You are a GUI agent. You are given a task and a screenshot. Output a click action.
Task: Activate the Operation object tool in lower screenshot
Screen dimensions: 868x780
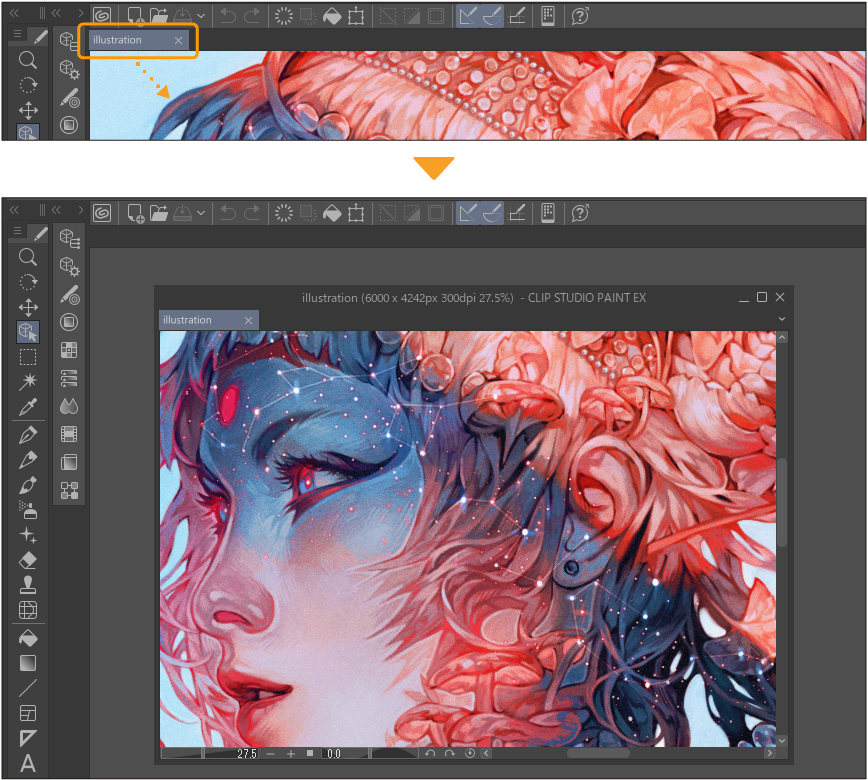[28, 332]
